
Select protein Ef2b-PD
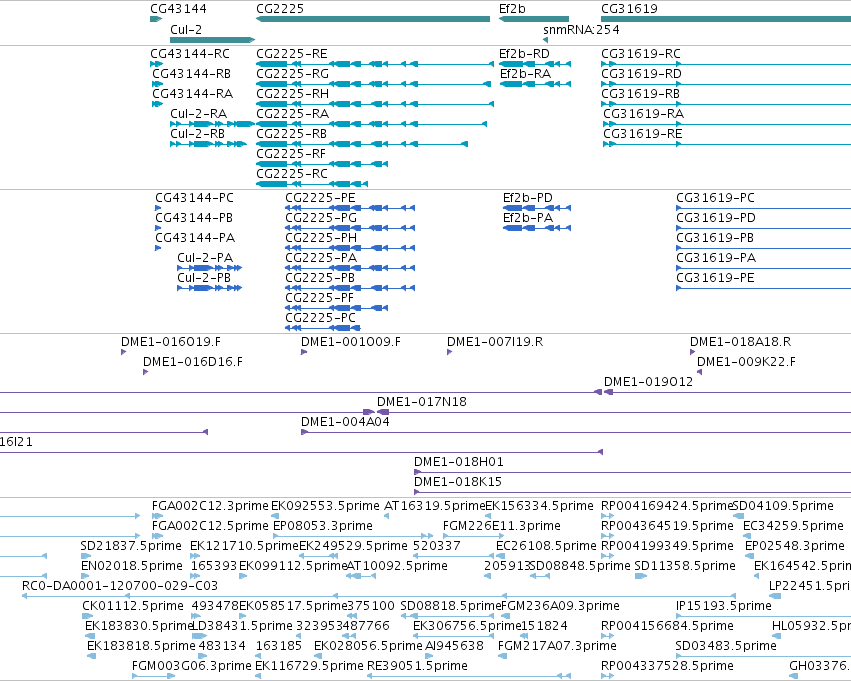click(537, 208)
